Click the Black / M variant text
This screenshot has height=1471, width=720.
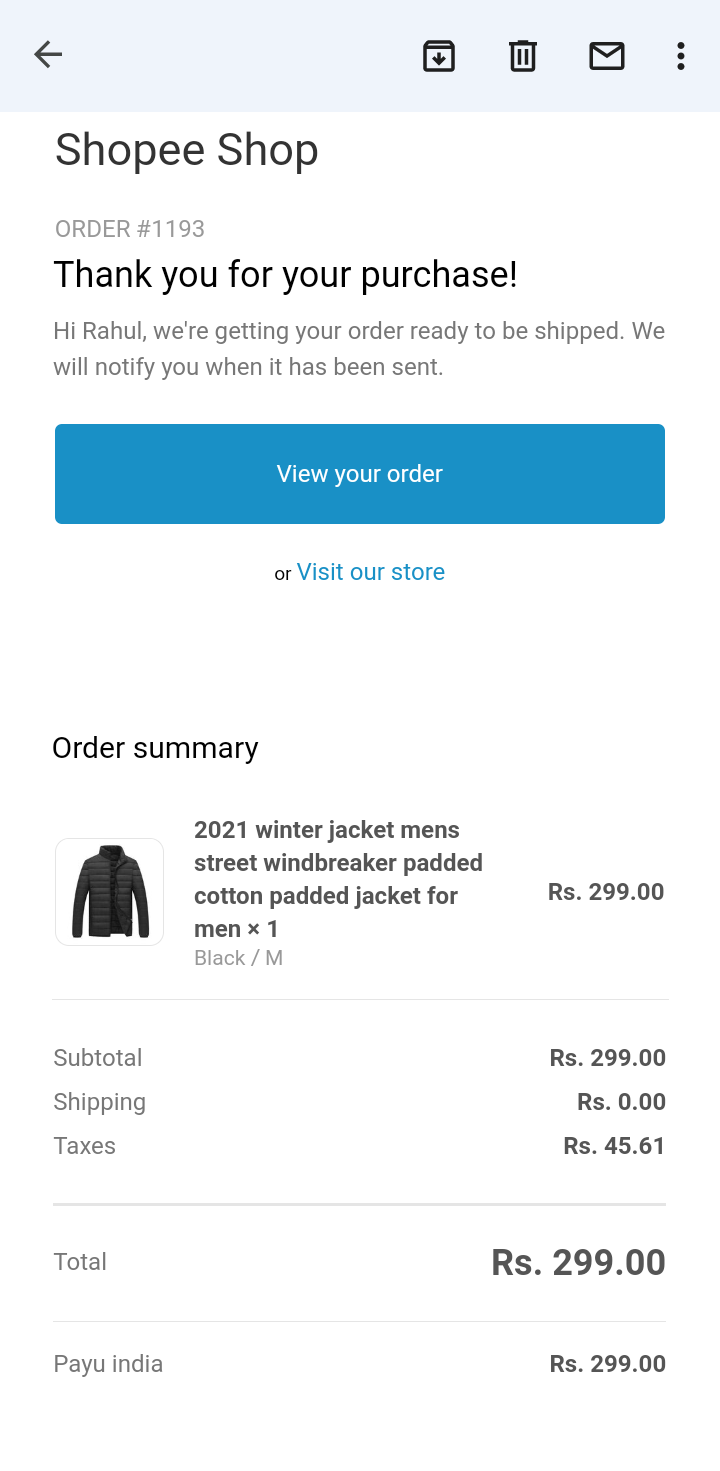pos(238,958)
